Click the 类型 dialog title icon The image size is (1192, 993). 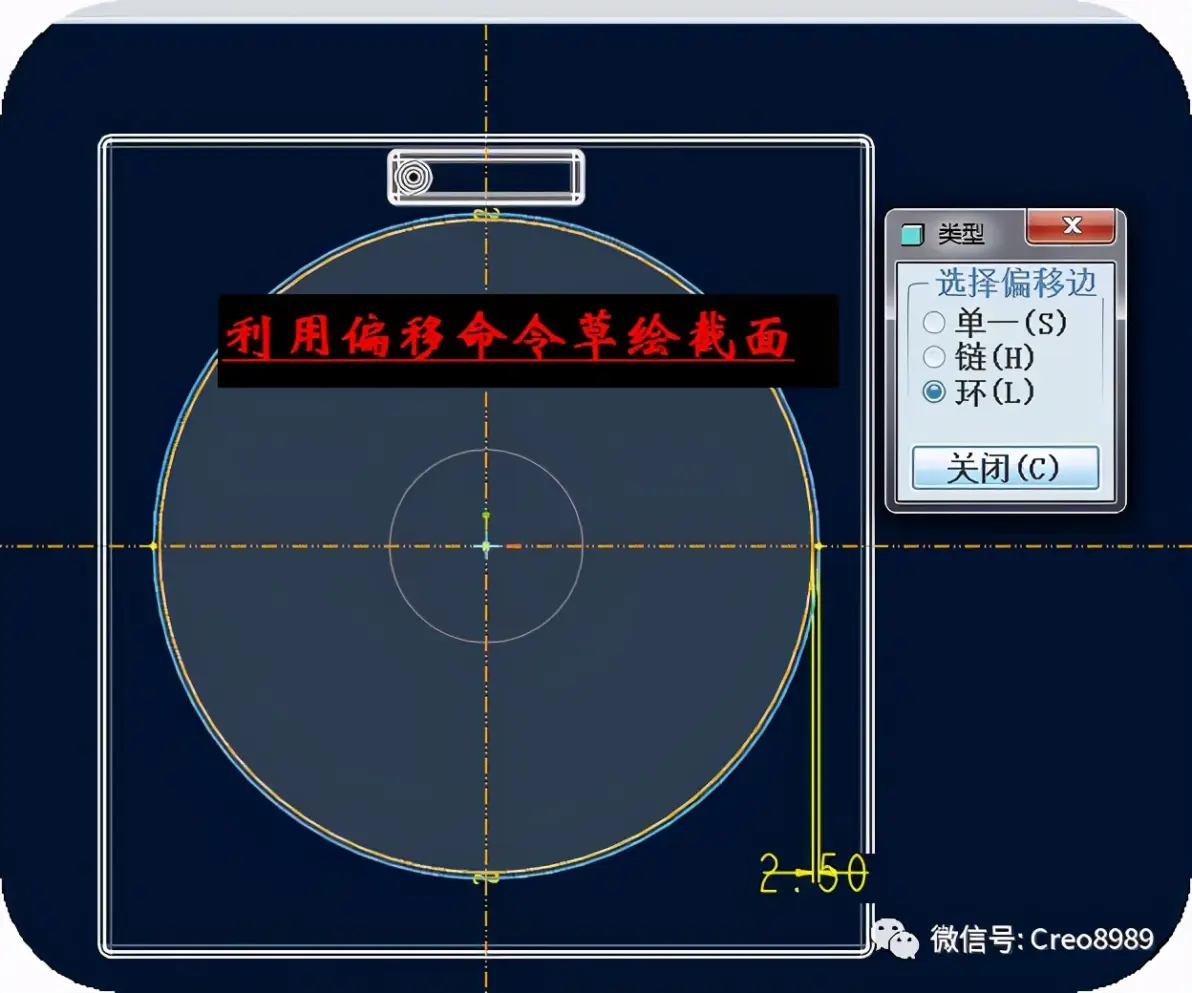[x=911, y=233]
